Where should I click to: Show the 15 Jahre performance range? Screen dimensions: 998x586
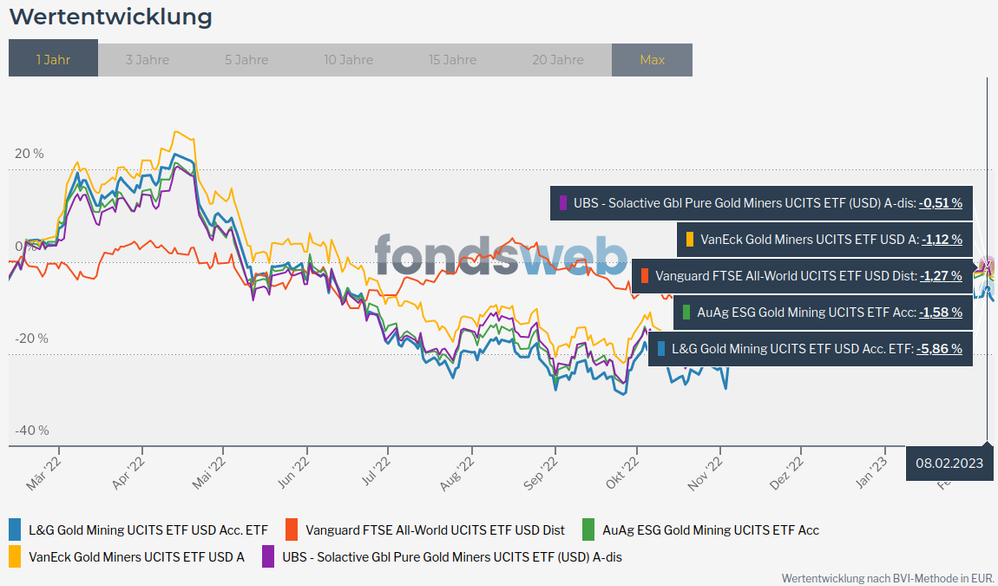click(453, 59)
